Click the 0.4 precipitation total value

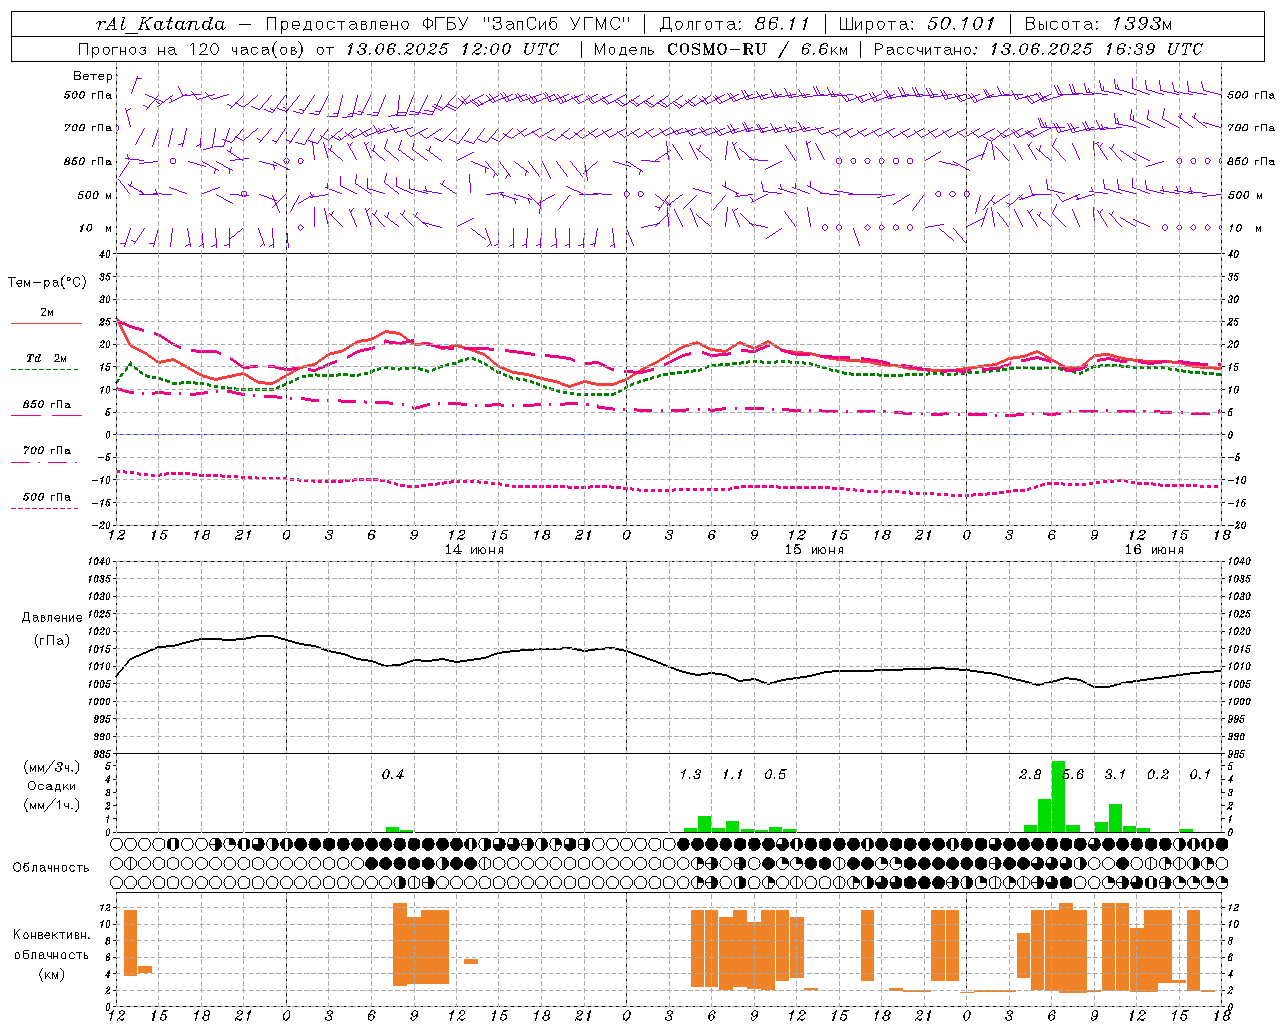(393, 775)
